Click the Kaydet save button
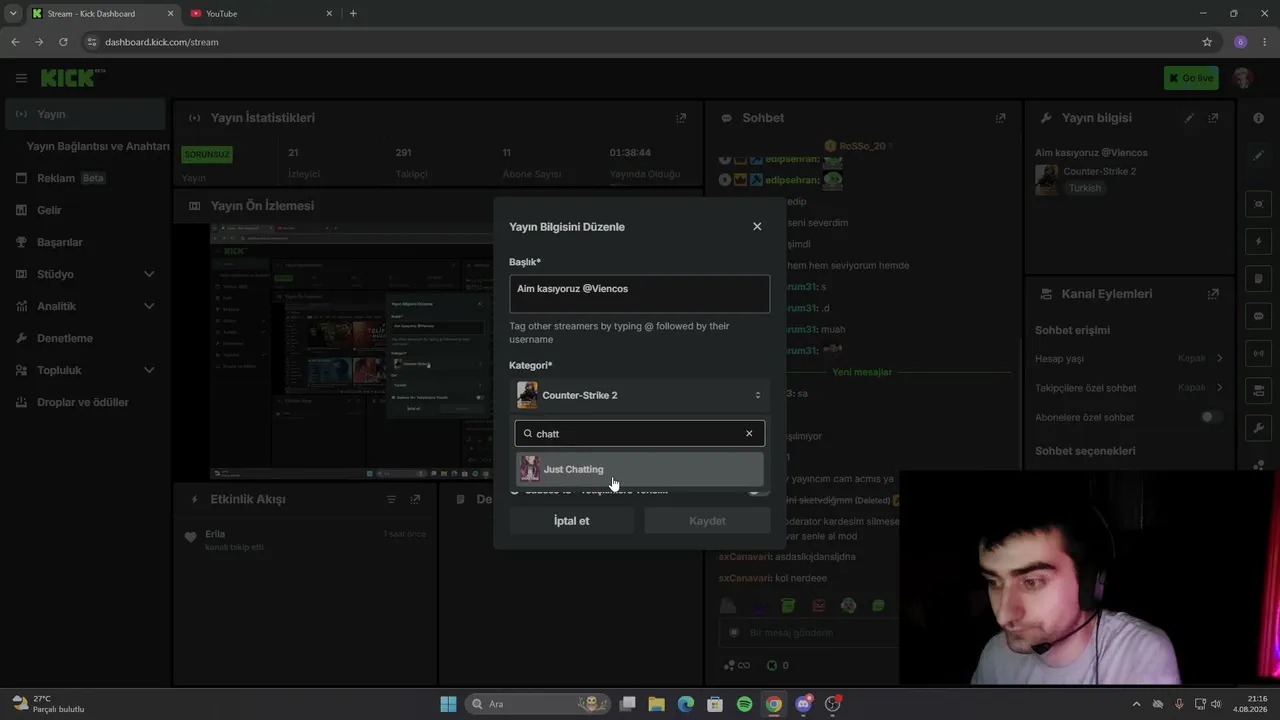The image size is (1280, 720). pyautogui.click(x=707, y=521)
